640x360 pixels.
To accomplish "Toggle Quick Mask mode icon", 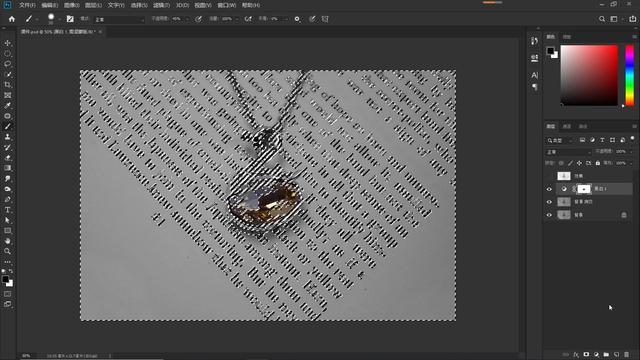I will [x=7, y=294].
